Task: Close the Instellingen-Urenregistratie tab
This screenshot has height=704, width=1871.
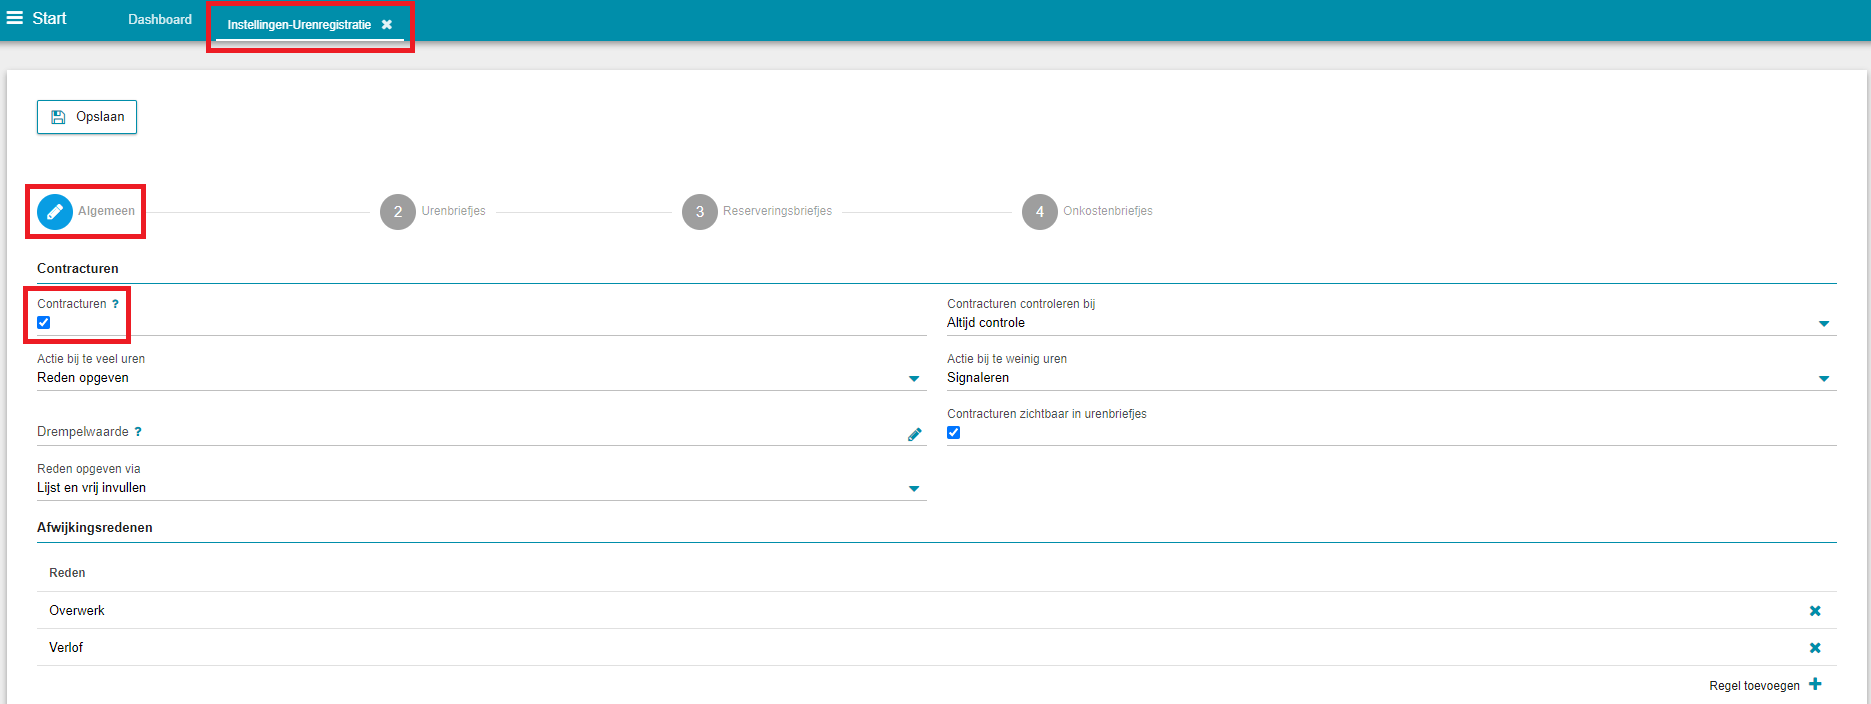Action: pos(387,25)
